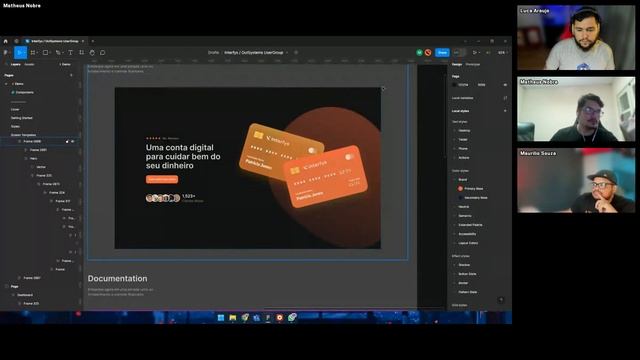Open the Figma taskbar icon
The height and width of the screenshot is (360, 640).
pyautogui.click(x=268, y=318)
